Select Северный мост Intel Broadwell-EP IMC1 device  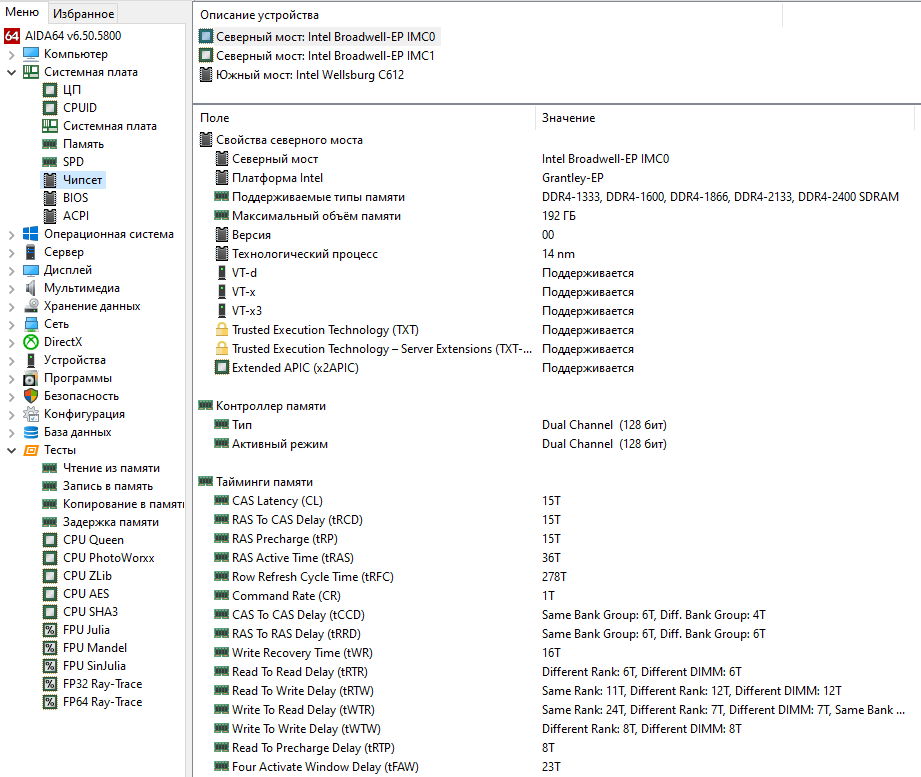coord(317,56)
